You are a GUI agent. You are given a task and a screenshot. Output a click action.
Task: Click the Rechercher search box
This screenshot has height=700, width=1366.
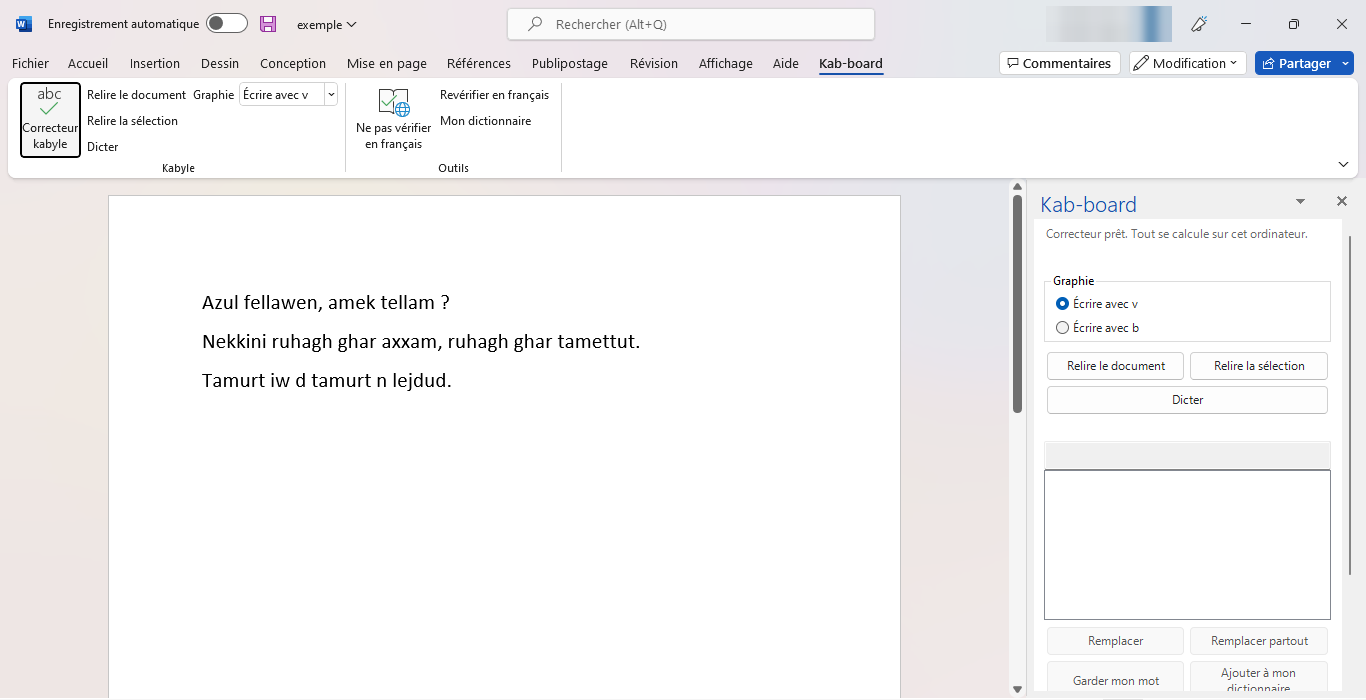(x=691, y=24)
